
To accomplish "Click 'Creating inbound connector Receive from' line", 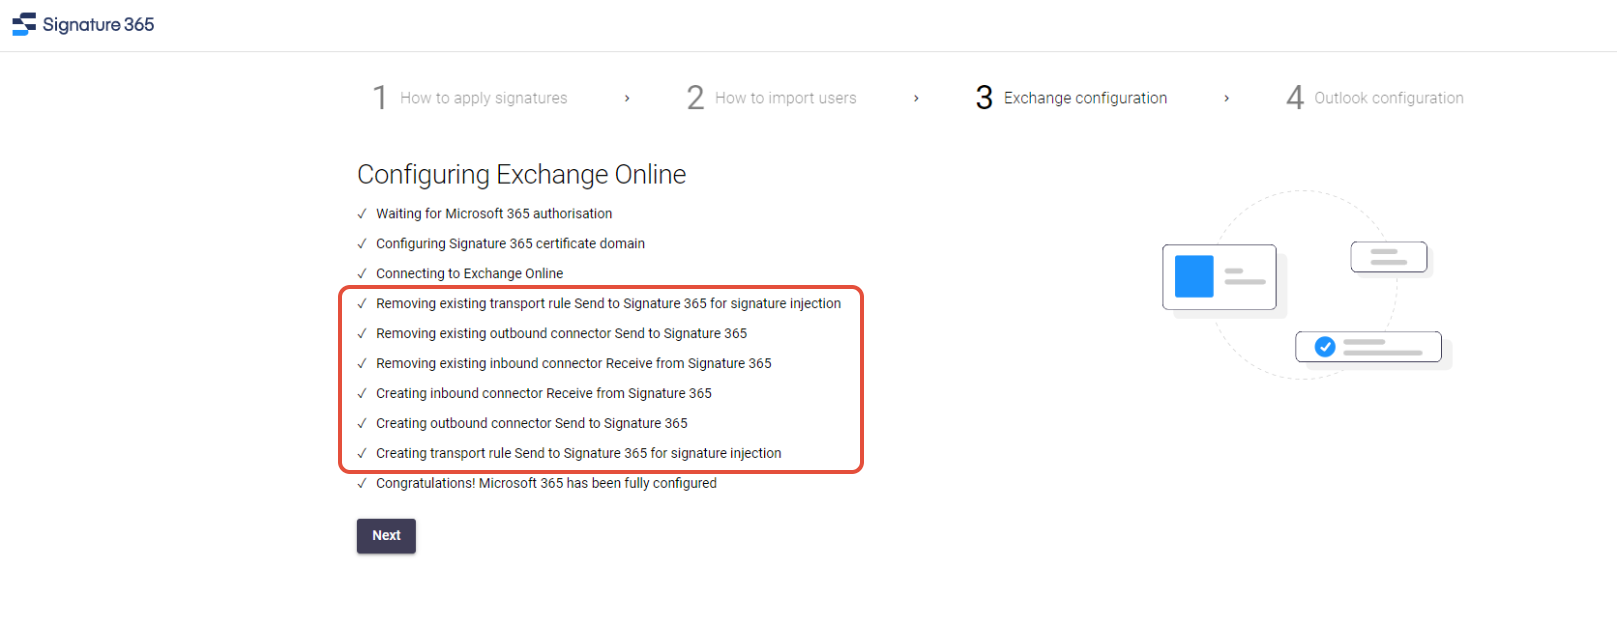I will tap(543, 394).
